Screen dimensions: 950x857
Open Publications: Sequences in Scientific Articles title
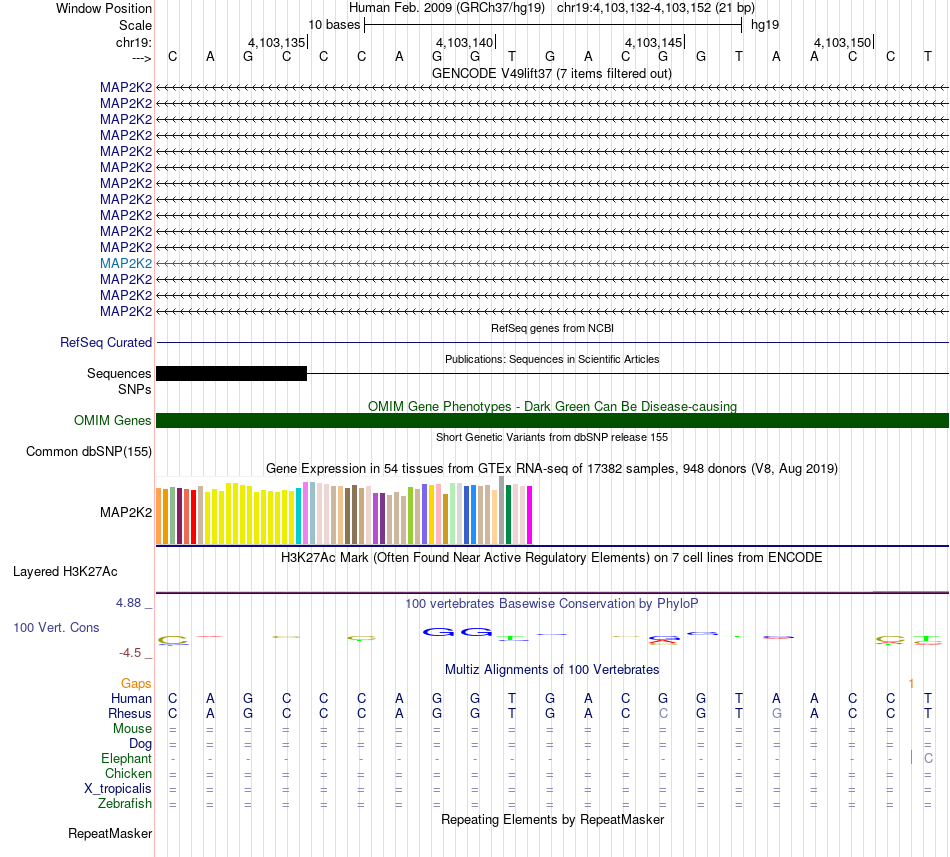click(552, 359)
